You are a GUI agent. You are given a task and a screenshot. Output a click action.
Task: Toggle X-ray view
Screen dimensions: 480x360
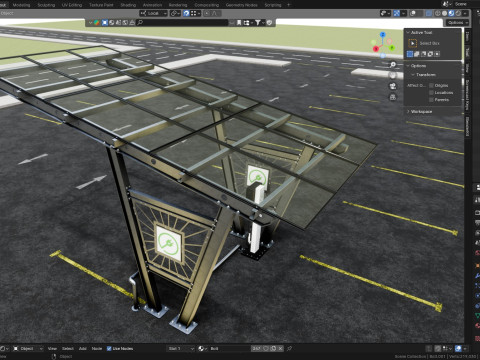(x=429, y=13)
